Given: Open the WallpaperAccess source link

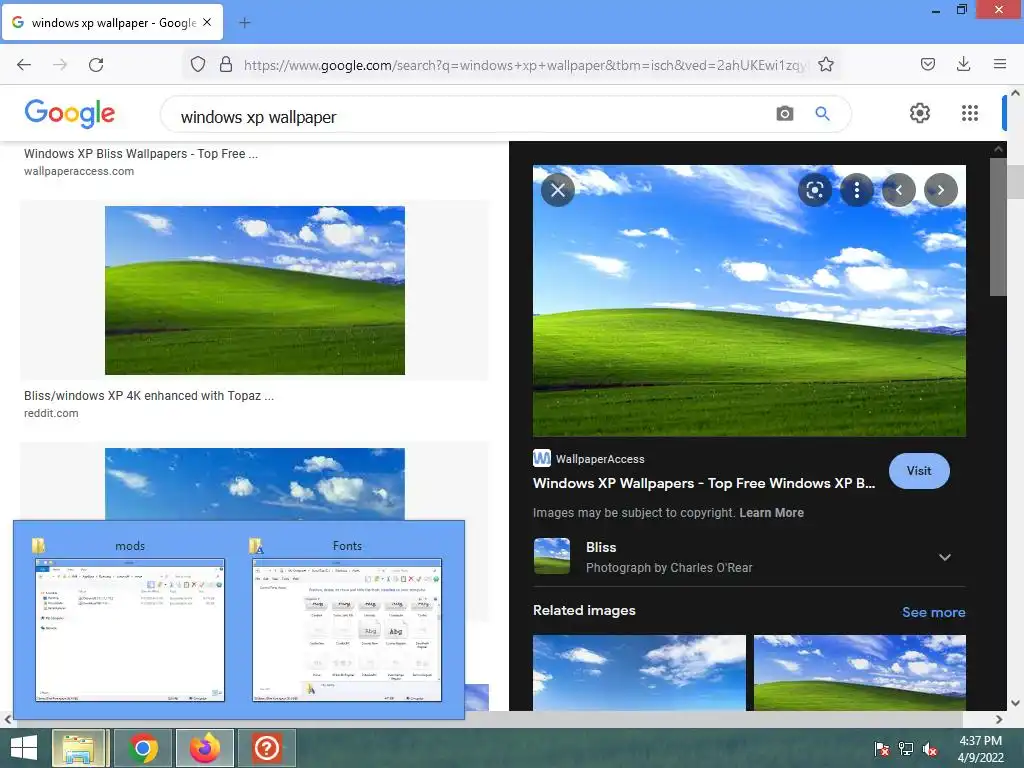Looking at the screenshot, I should point(588,459).
